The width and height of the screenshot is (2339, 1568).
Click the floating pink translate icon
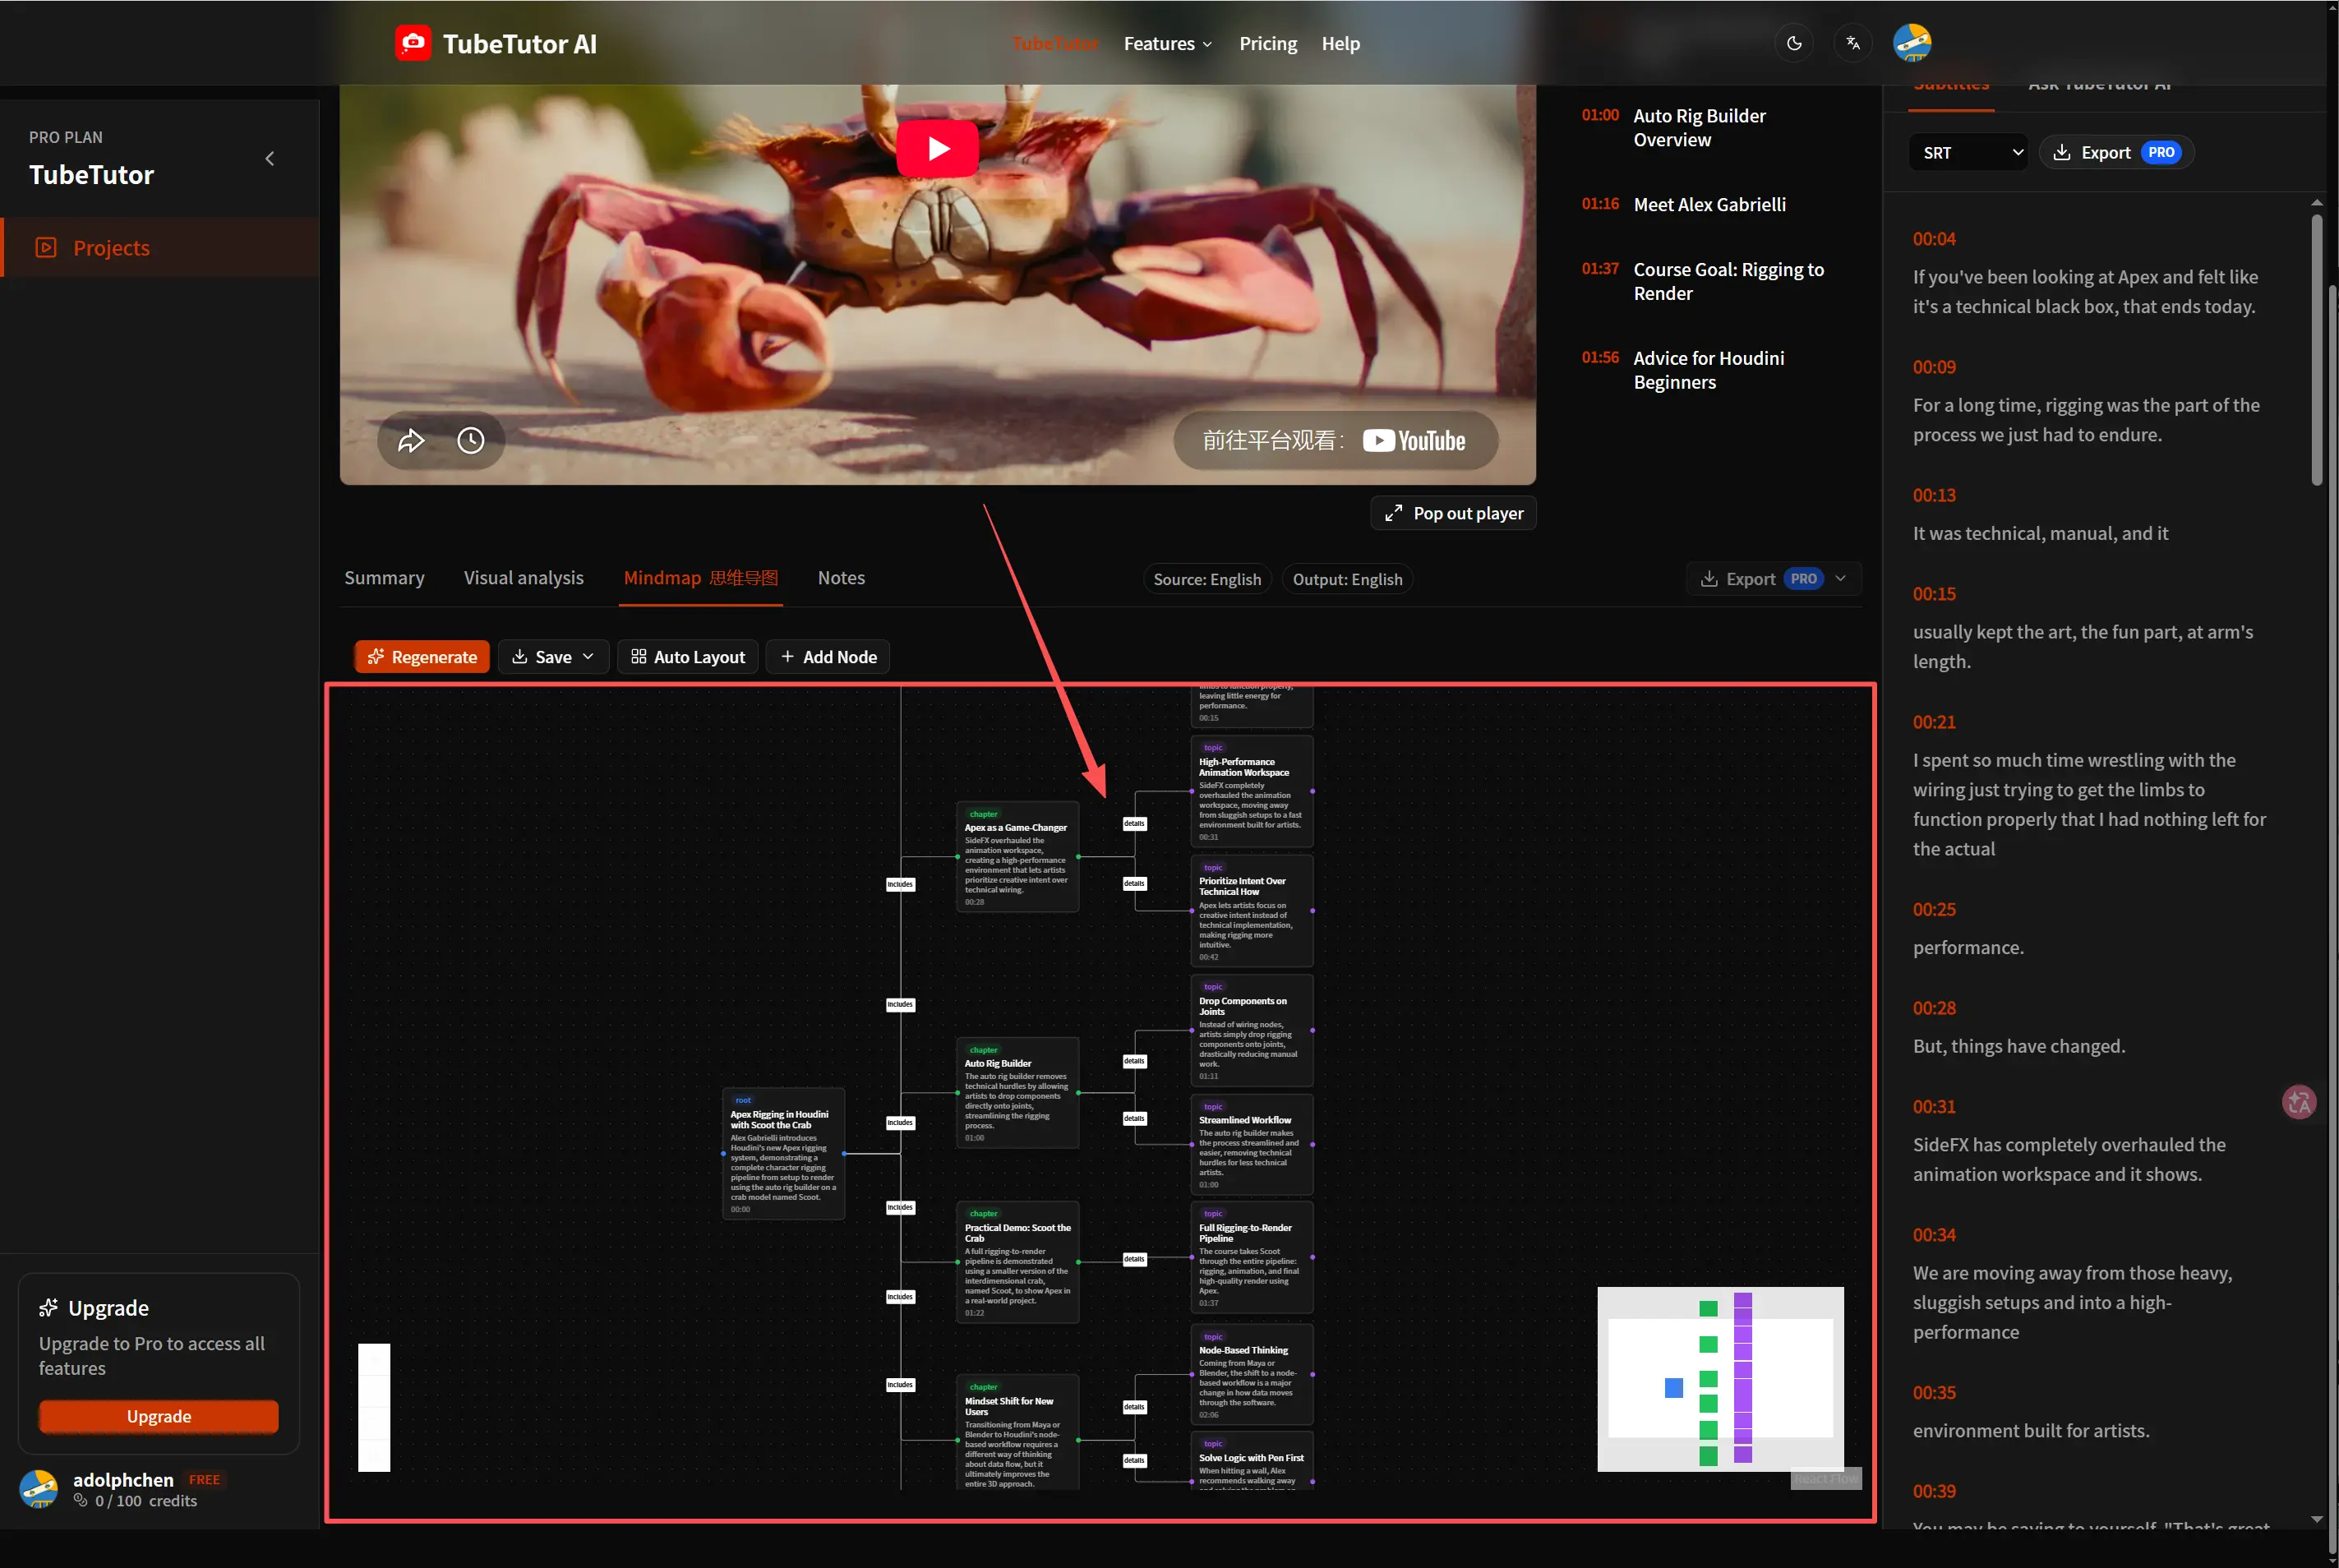click(x=2299, y=1103)
